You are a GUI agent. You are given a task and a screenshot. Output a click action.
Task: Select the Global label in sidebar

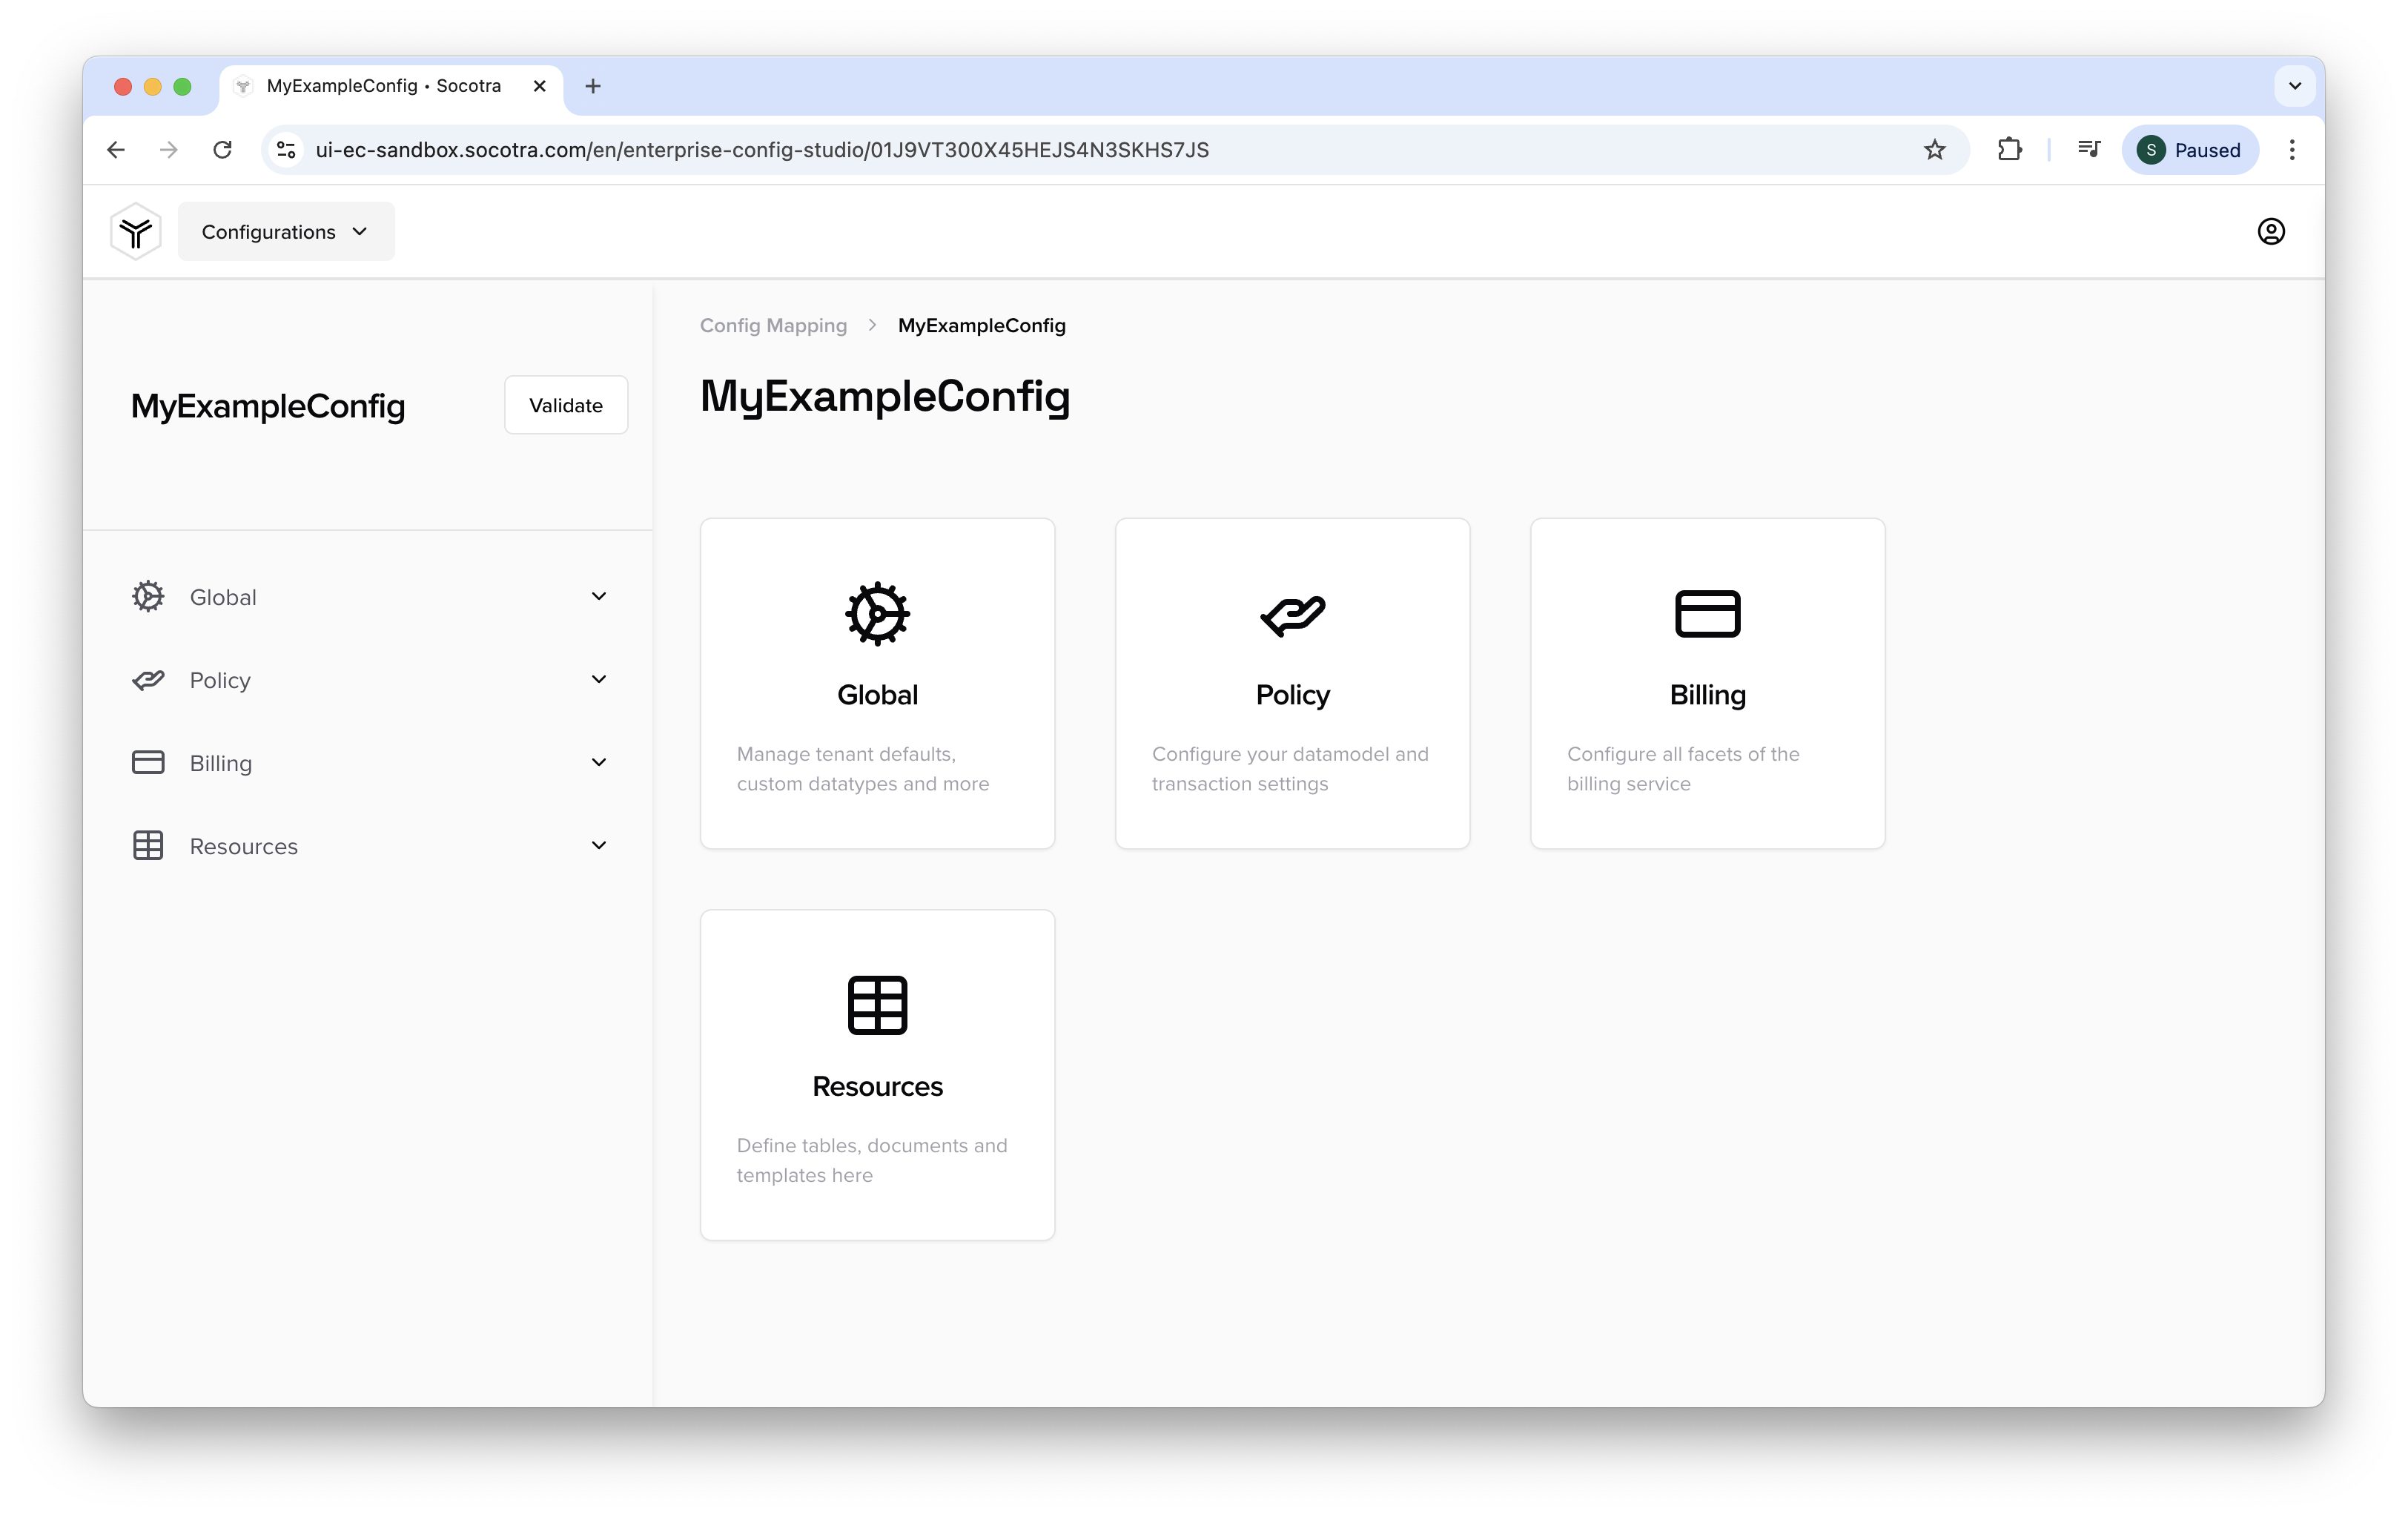coord(223,597)
